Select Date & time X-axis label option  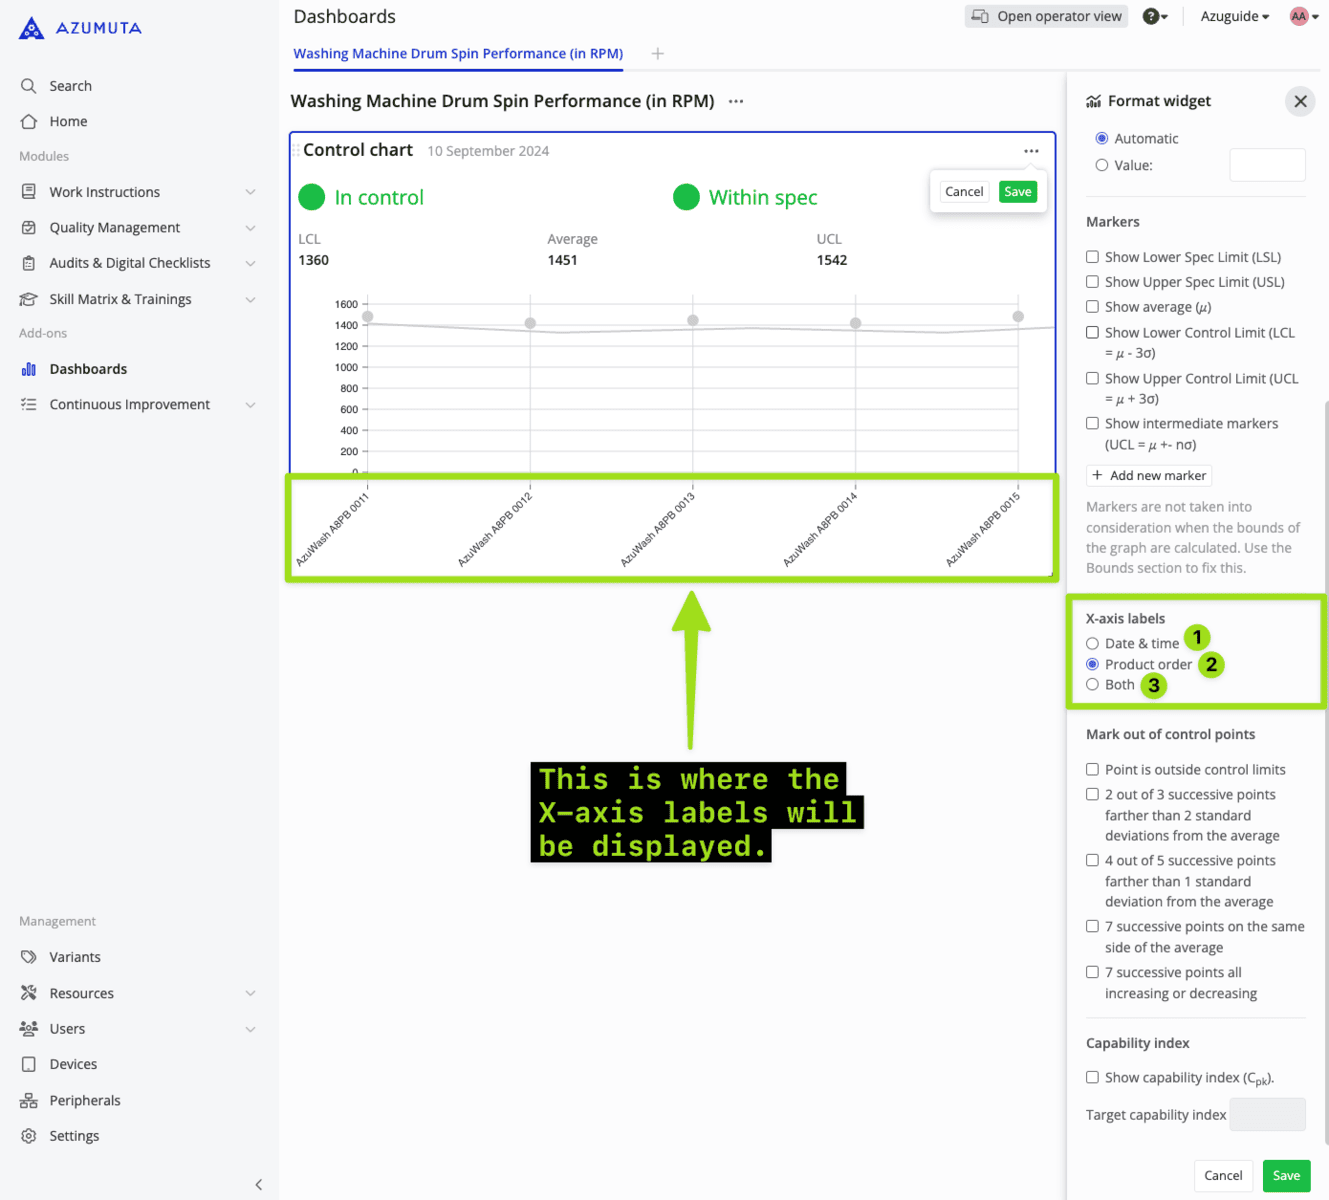(x=1092, y=644)
